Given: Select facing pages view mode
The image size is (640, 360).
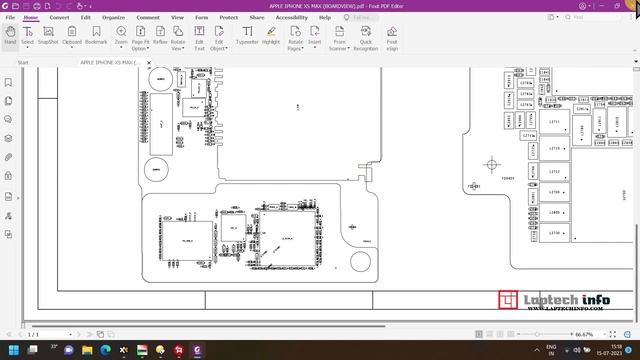Looking at the screenshot, I should click(x=500, y=334).
